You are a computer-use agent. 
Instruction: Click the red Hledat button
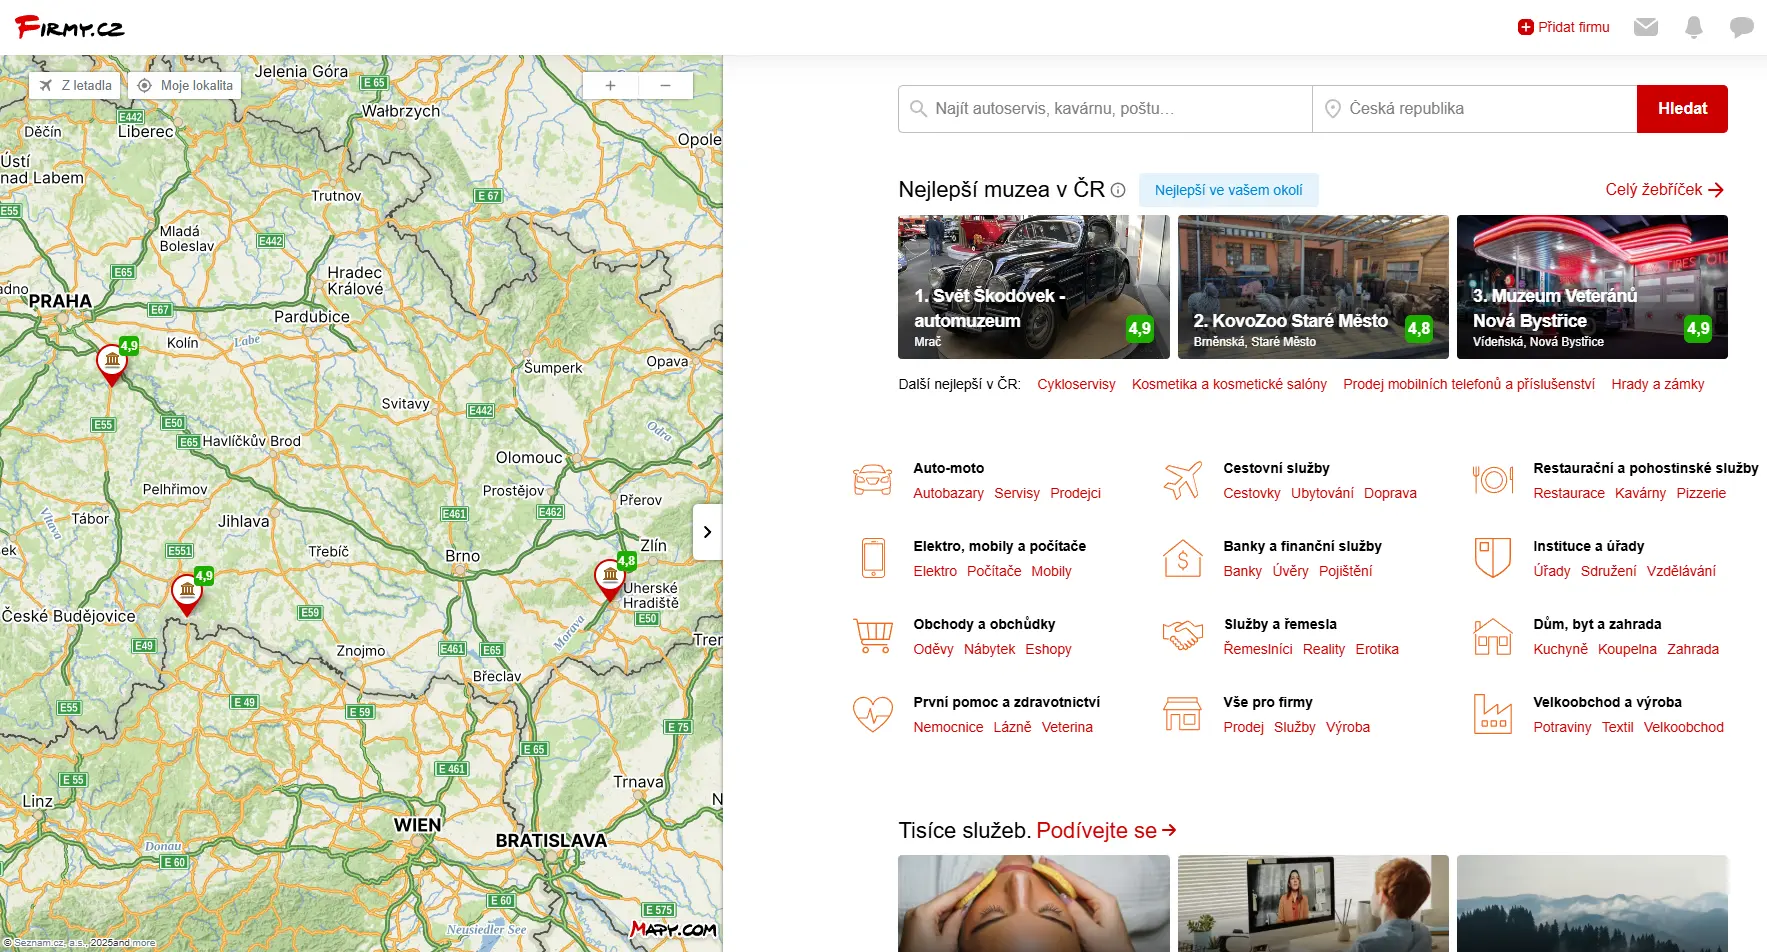pos(1682,108)
